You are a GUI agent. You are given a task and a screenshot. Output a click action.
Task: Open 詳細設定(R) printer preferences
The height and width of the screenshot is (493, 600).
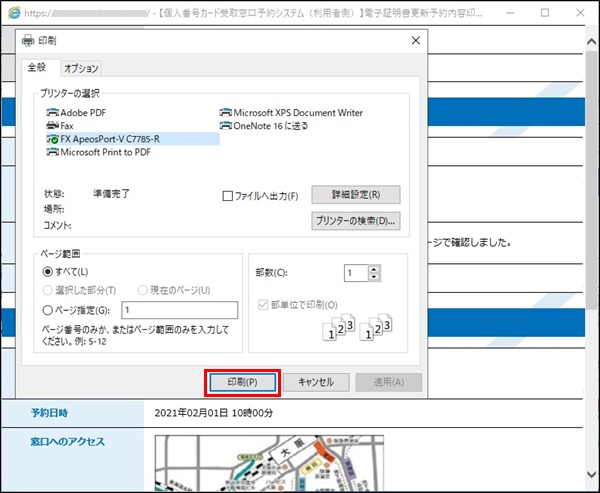[x=355, y=195]
